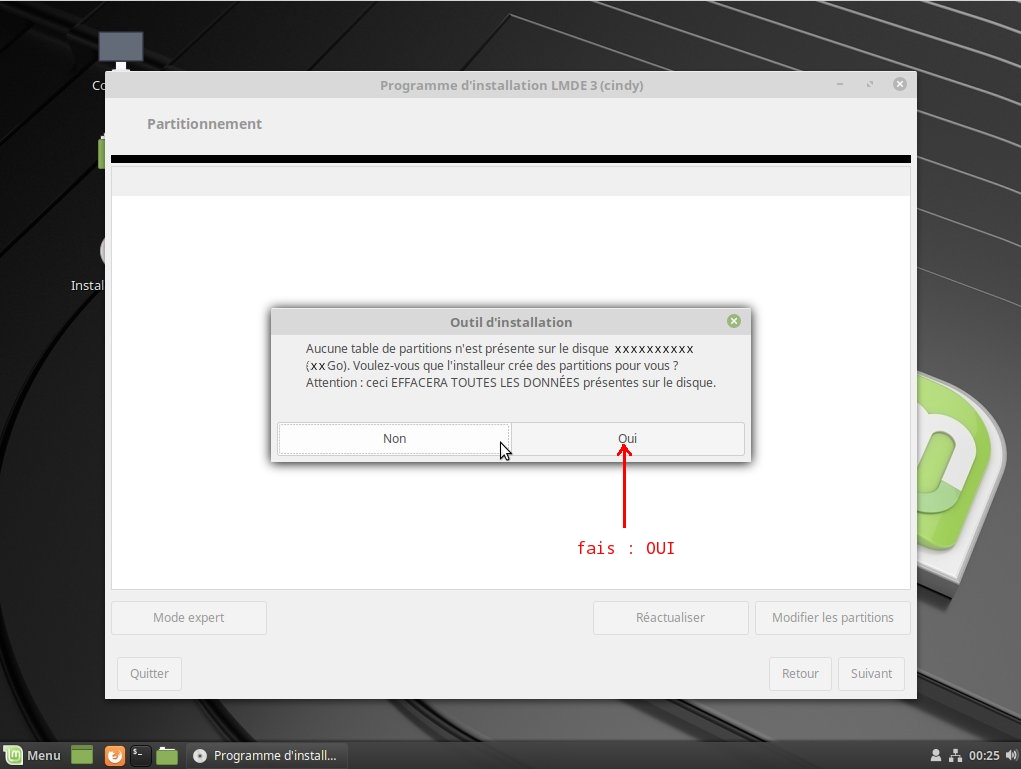
Task: Open the network connections tray icon
Action: pos(955,755)
